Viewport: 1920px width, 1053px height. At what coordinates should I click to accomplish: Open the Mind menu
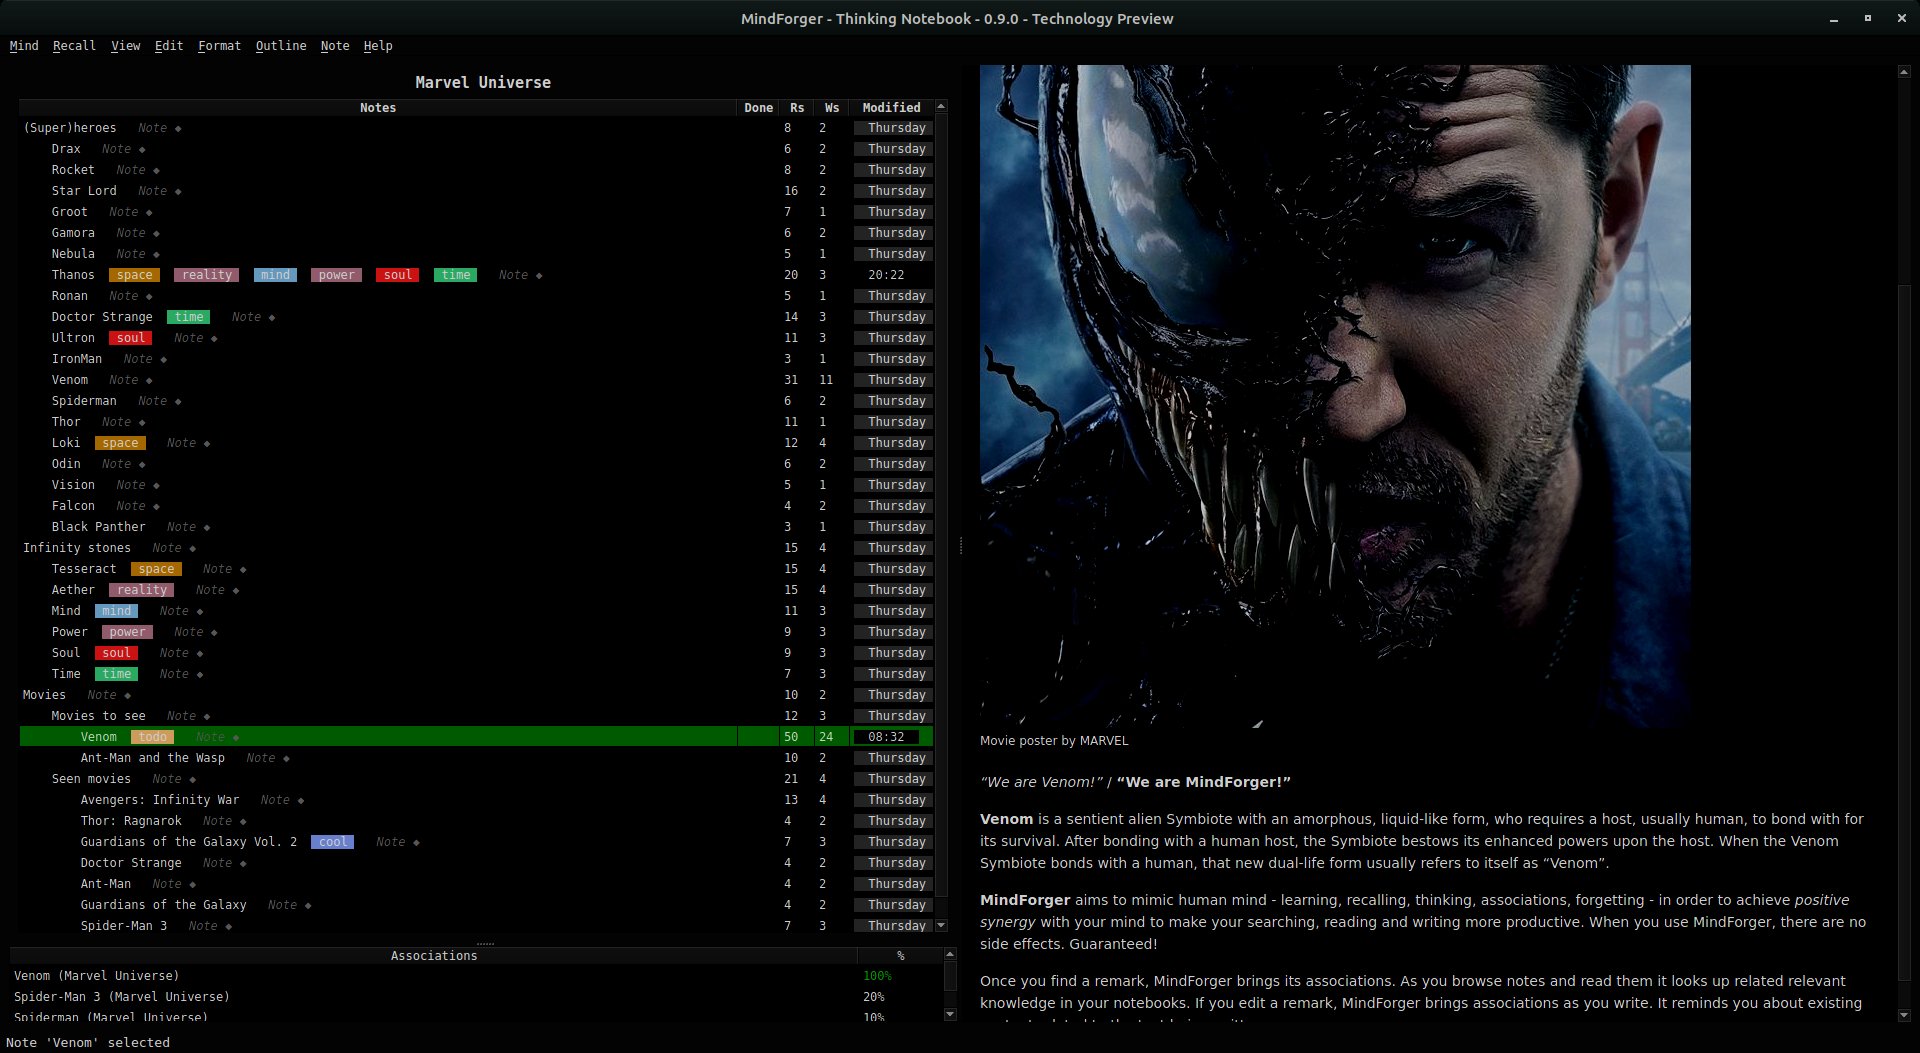click(24, 46)
